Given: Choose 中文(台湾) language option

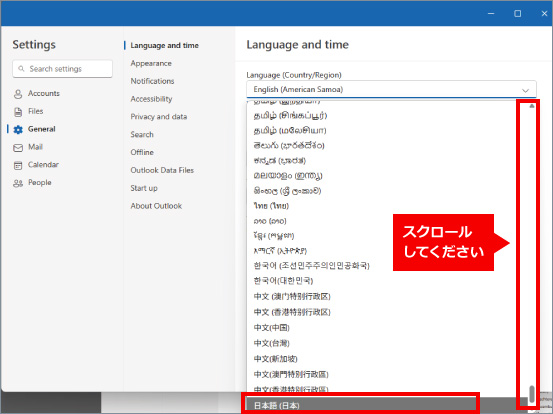Looking at the screenshot, I should (272, 343).
